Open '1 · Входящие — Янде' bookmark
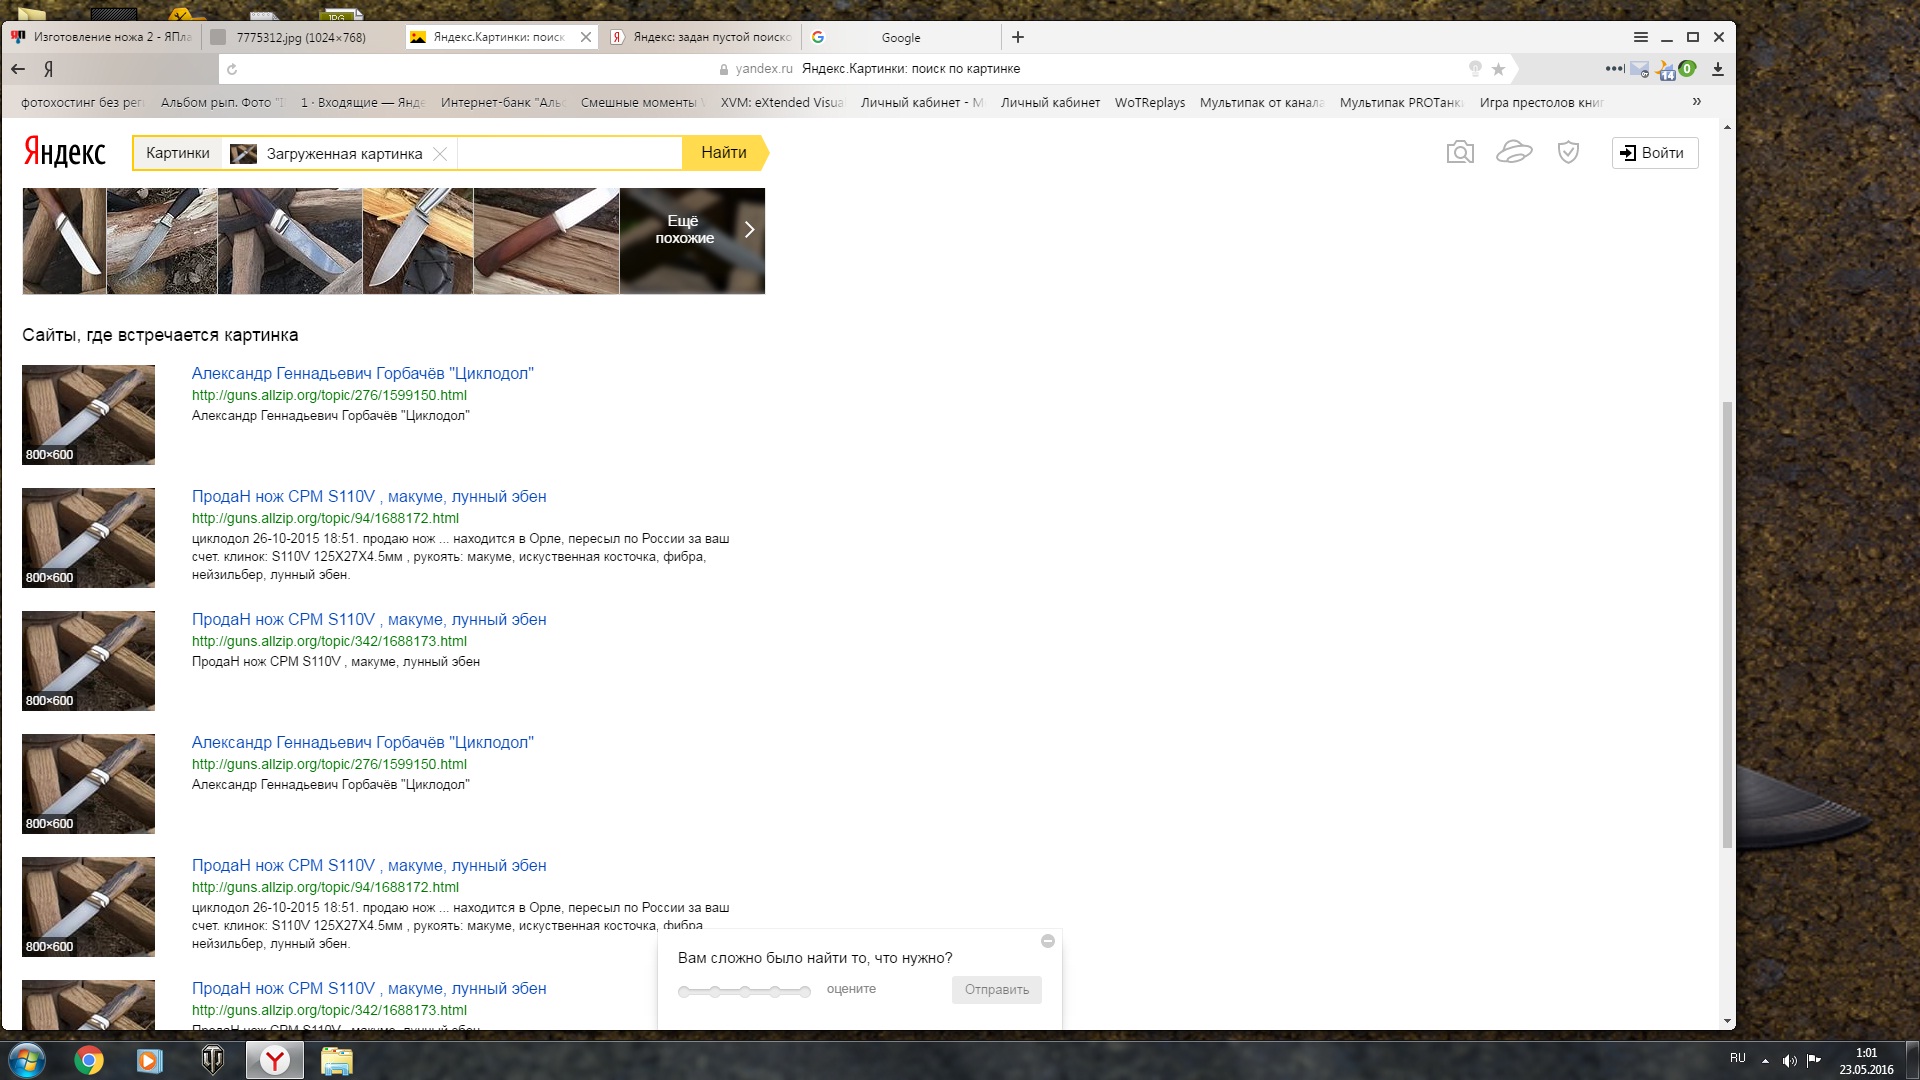The width and height of the screenshot is (1920, 1080). coord(362,102)
